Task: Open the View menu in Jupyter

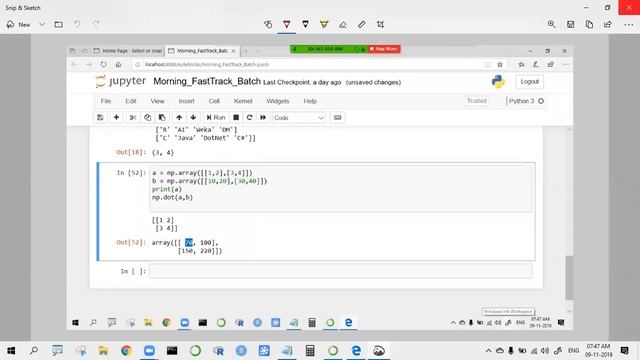Action: (157, 101)
